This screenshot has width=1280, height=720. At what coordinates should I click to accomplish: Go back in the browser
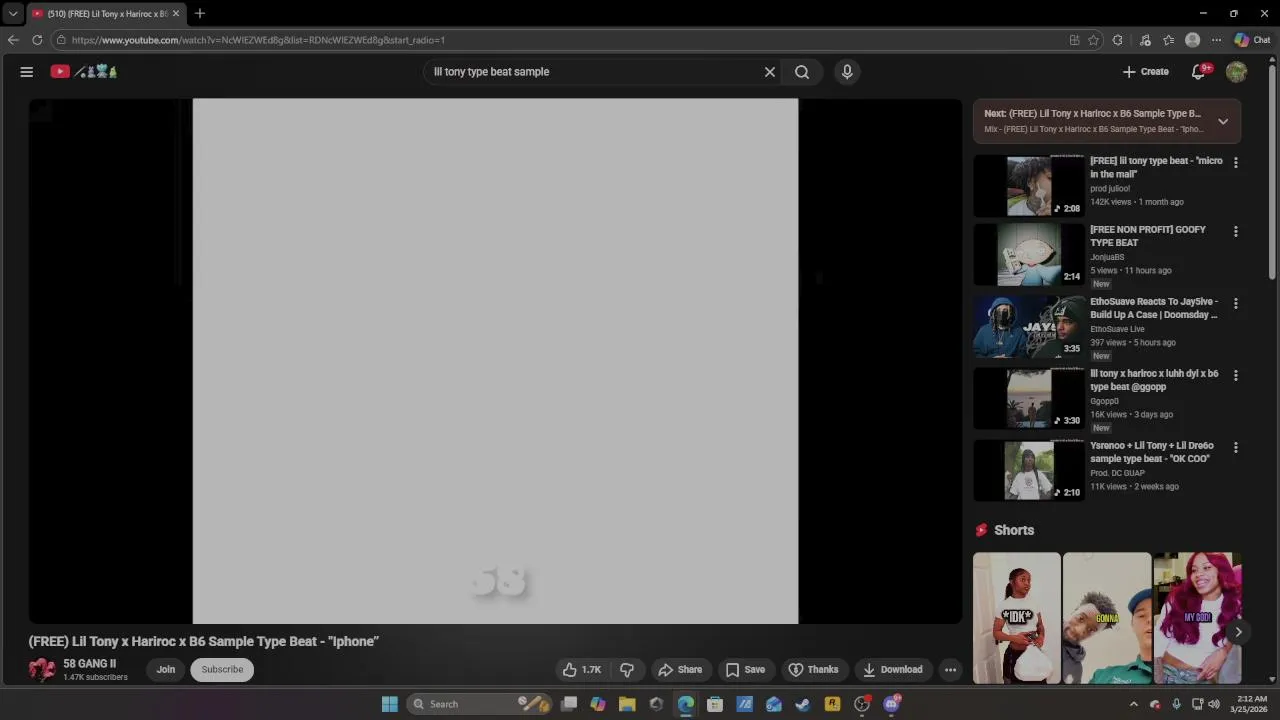[x=13, y=40]
